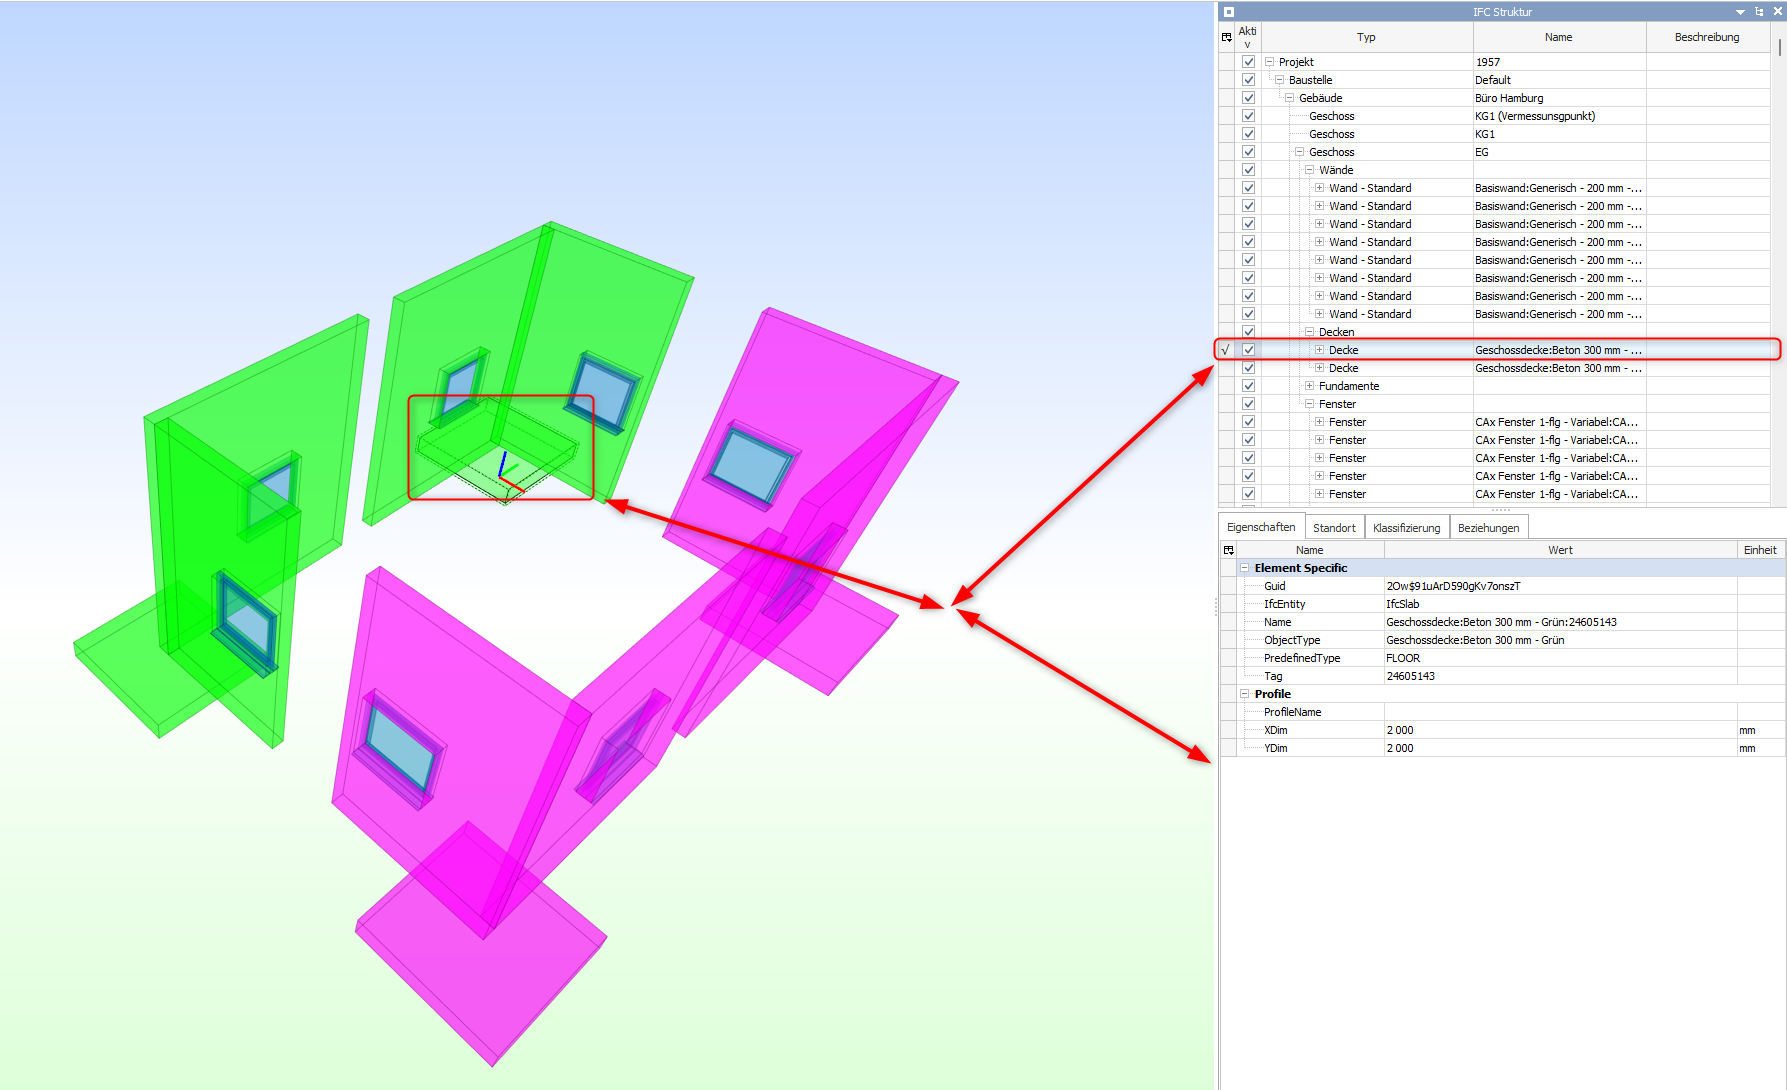Uncheck the Aktiv checkbox for Projekt

click(x=1248, y=62)
